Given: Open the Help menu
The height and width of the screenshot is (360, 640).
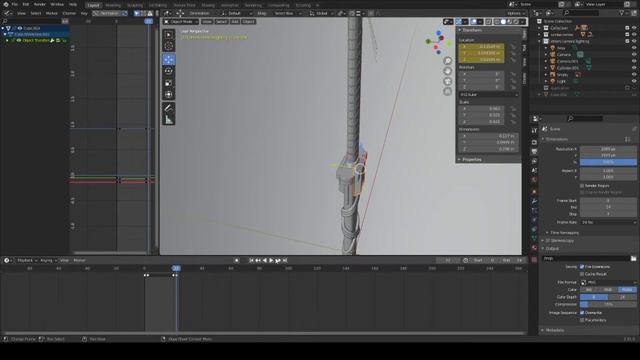Looking at the screenshot, I should pyautogui.click(x=73, y=4).
